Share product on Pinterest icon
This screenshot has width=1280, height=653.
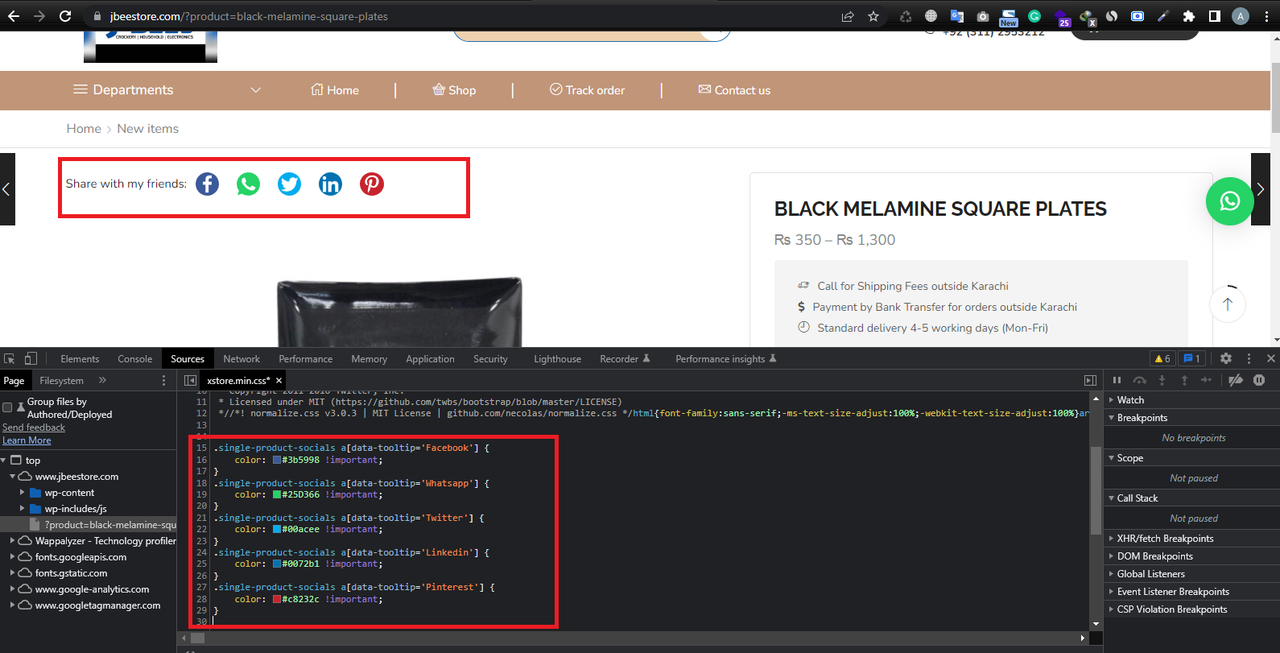(x=372, y=184)
